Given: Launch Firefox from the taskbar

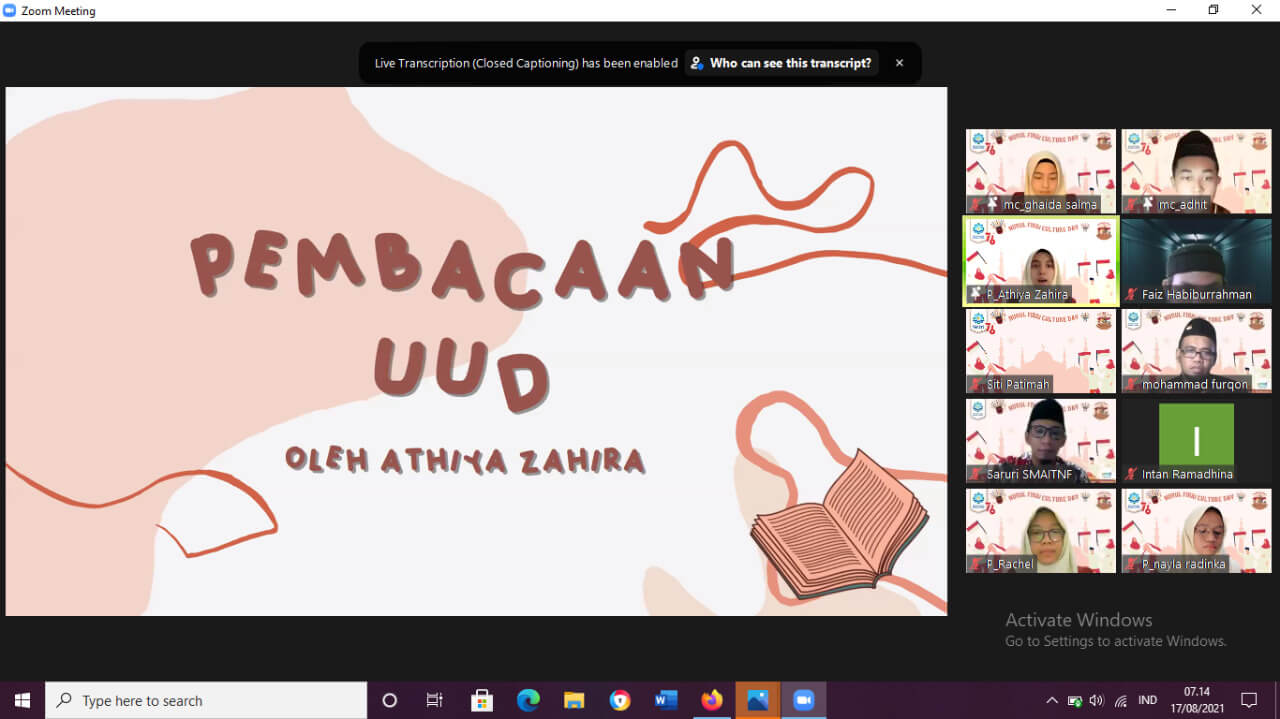Looking at the screenshot, I should (712, 700).
